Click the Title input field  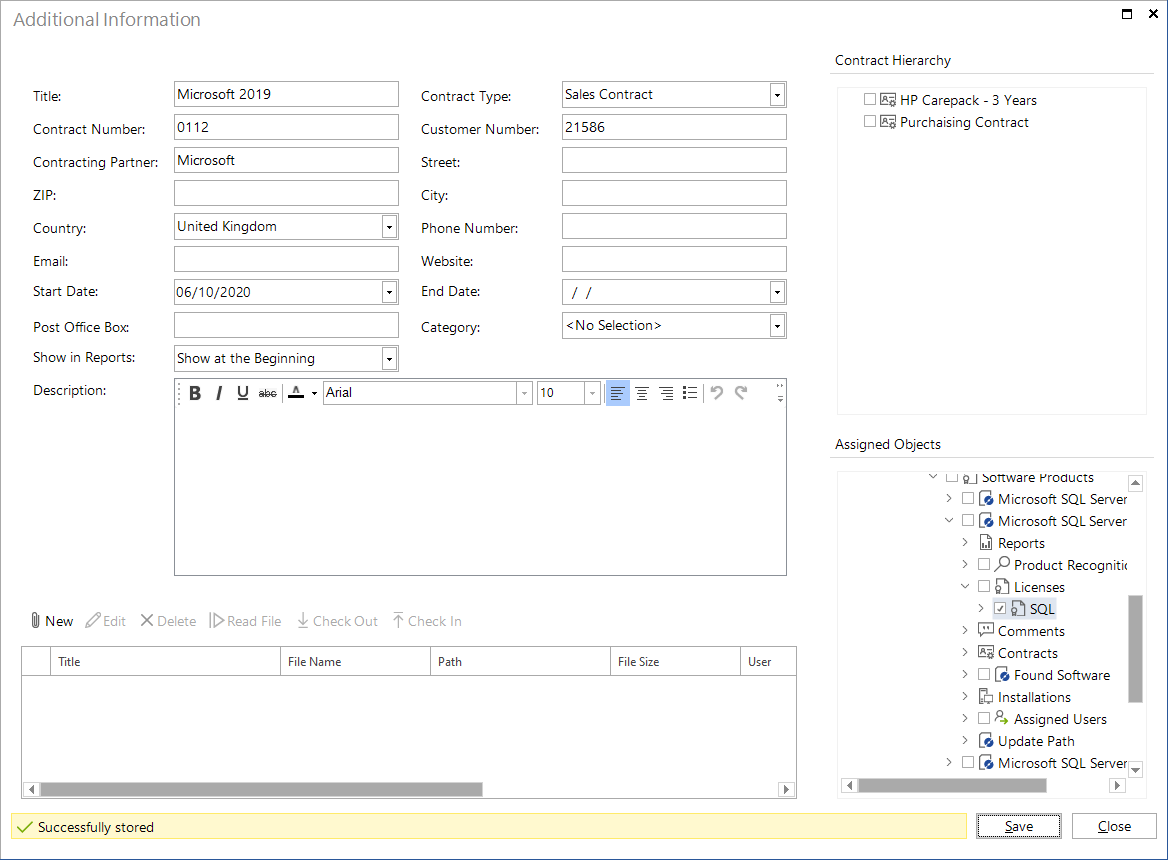[x=286, y=95]
